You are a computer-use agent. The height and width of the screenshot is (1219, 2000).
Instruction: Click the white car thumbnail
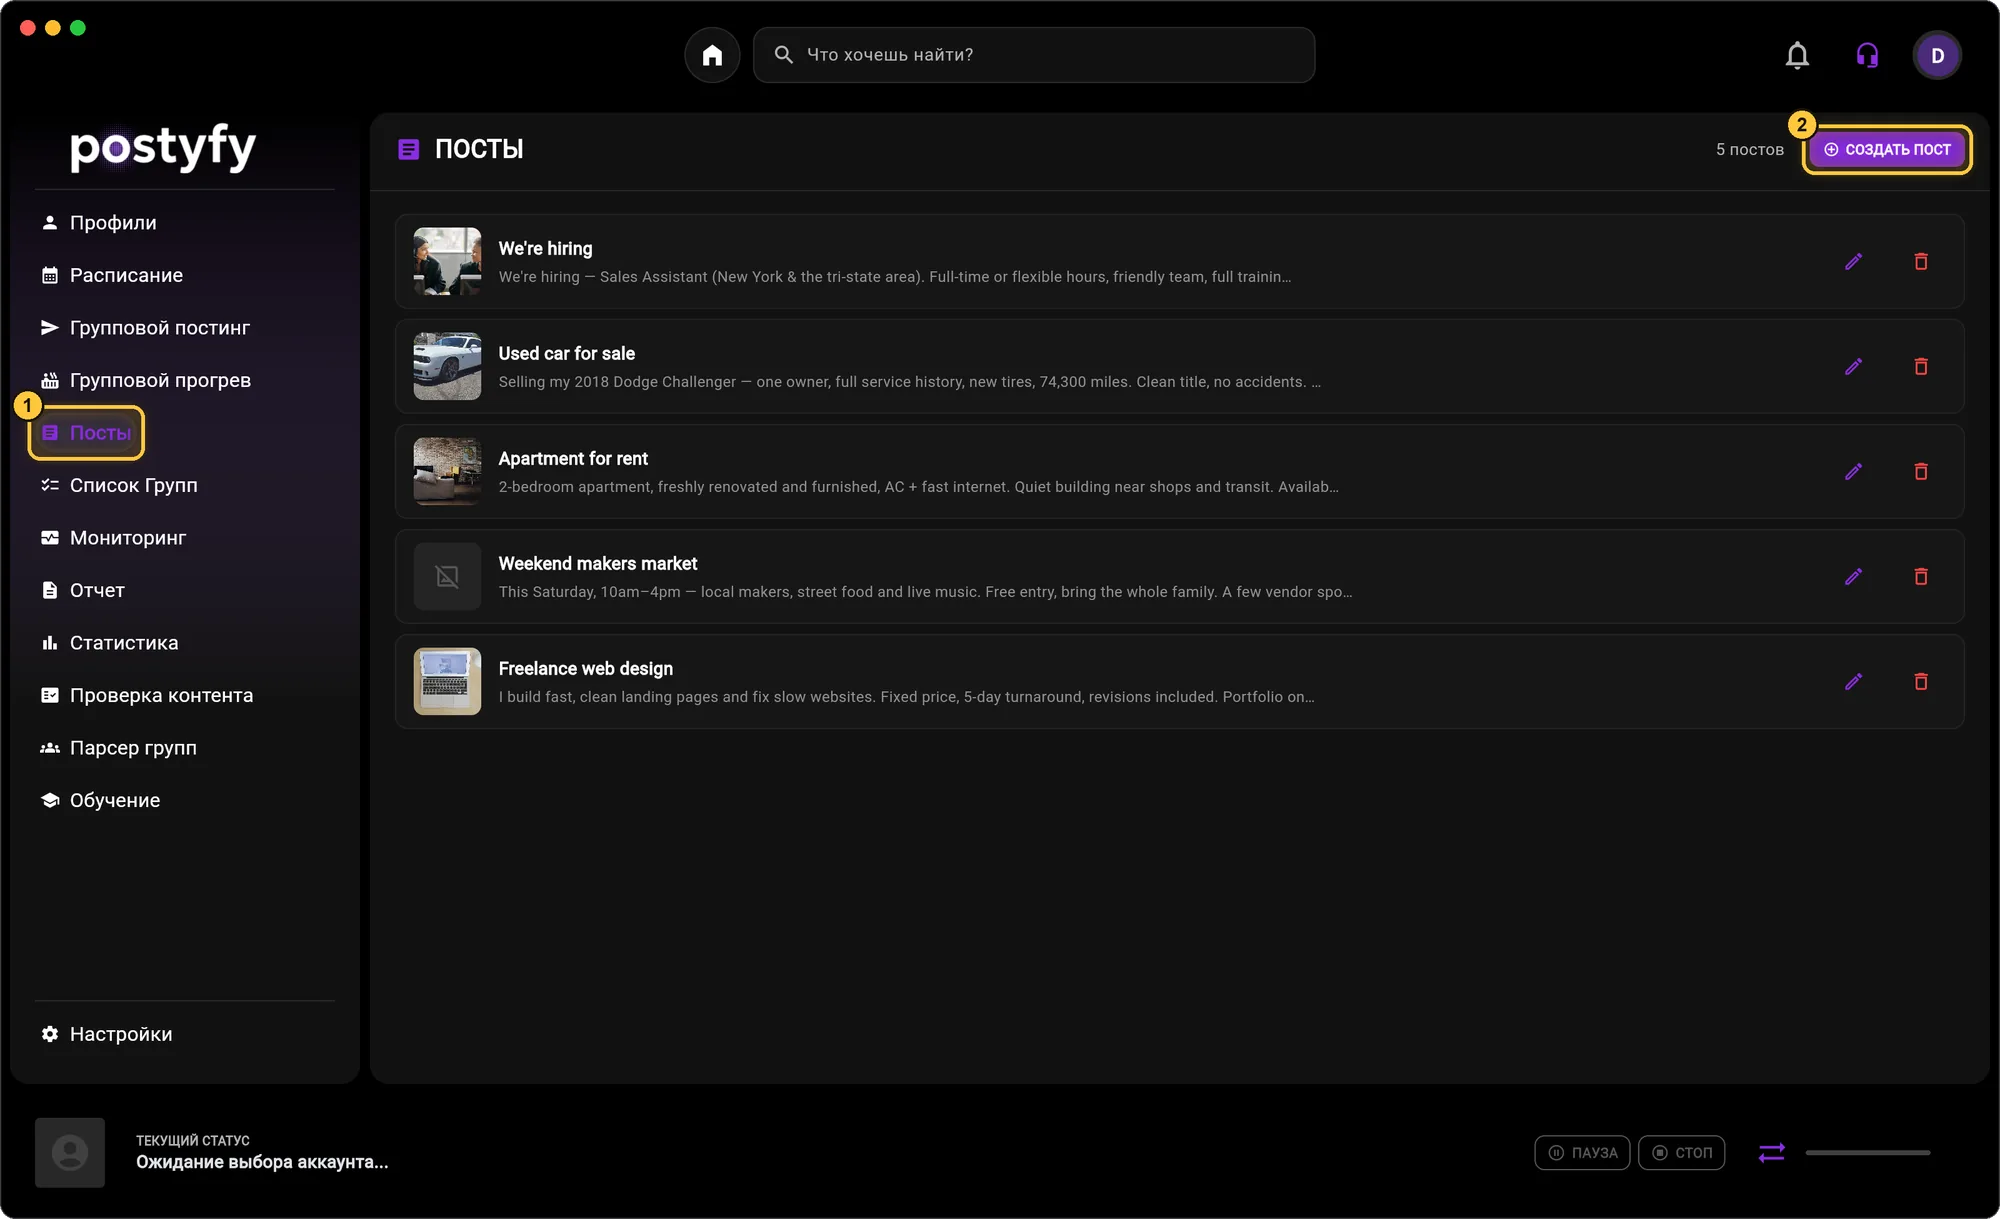[447, 367]
